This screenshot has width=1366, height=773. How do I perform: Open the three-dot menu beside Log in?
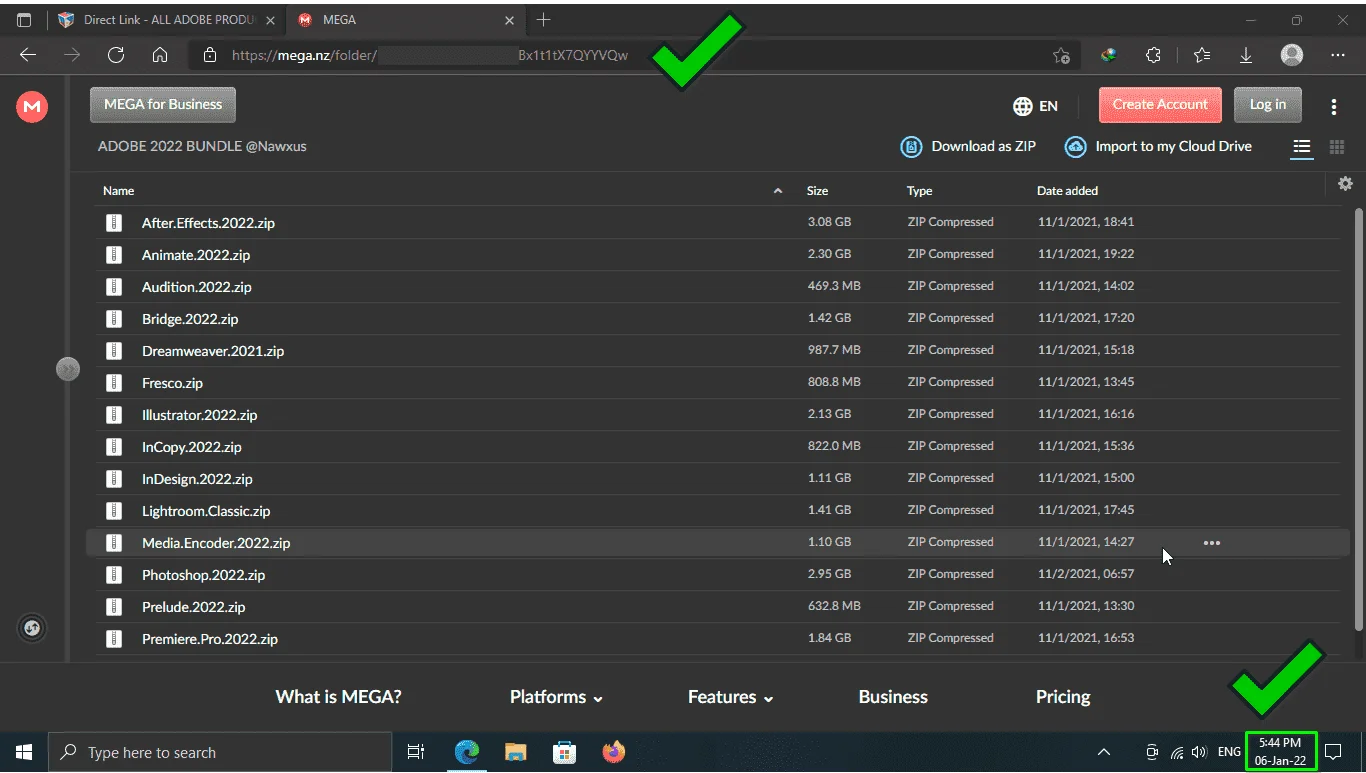point(1334,106)
